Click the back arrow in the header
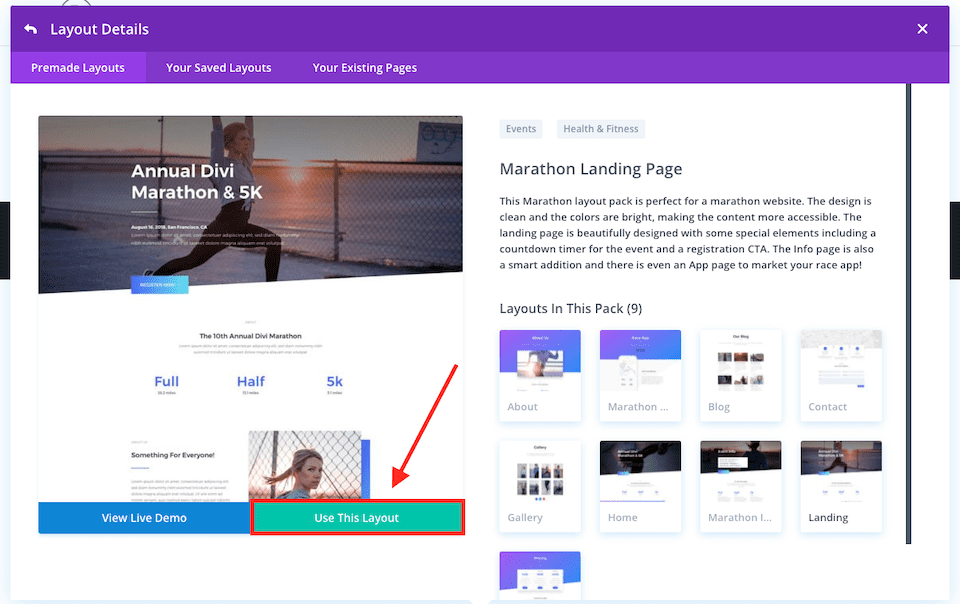Viewport: 960px width, 604px height. click(27, 28)
